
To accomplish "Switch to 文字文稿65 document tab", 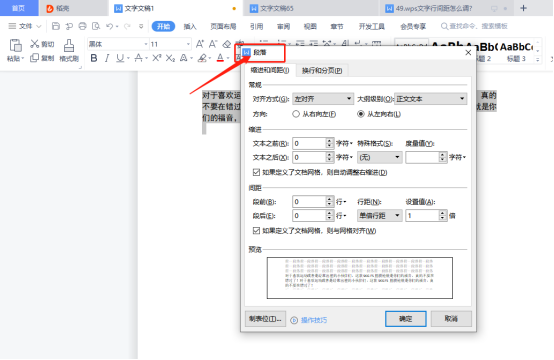I will (x=277, y=8).
